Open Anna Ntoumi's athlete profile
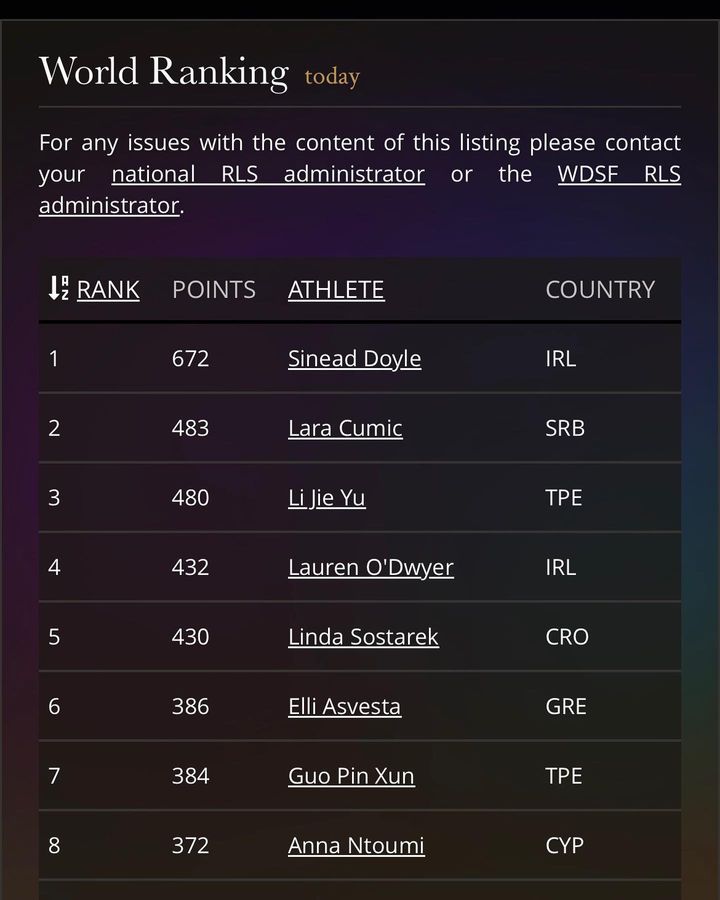Viewport: 720px width, 900px height. 356,845
